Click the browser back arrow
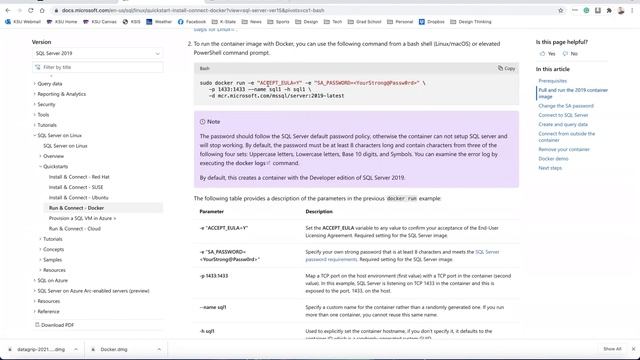Viewport: 640px width, 360px height. [x=8, y=10]
